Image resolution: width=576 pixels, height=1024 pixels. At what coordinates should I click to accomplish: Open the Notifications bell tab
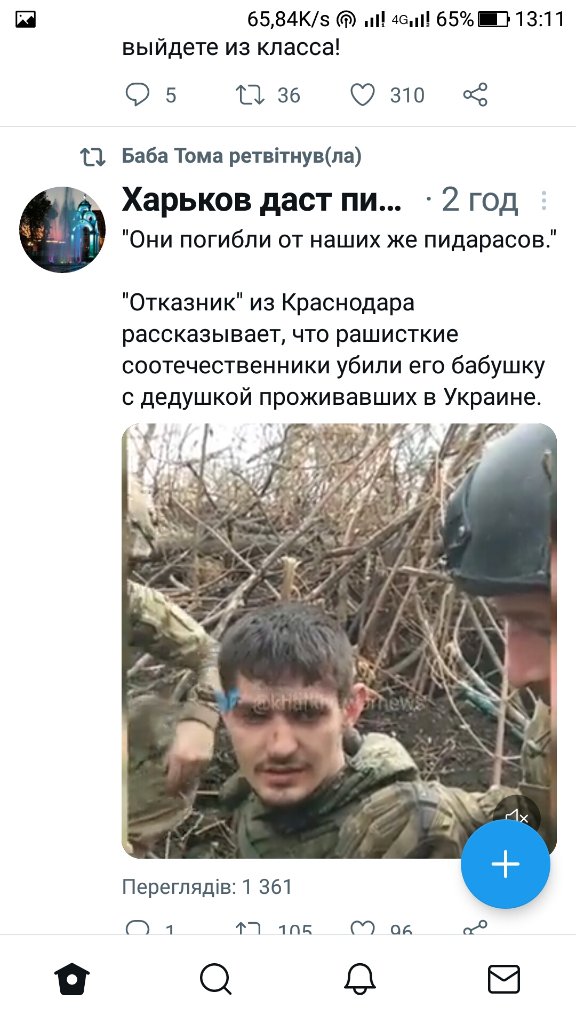pos(360,979)
